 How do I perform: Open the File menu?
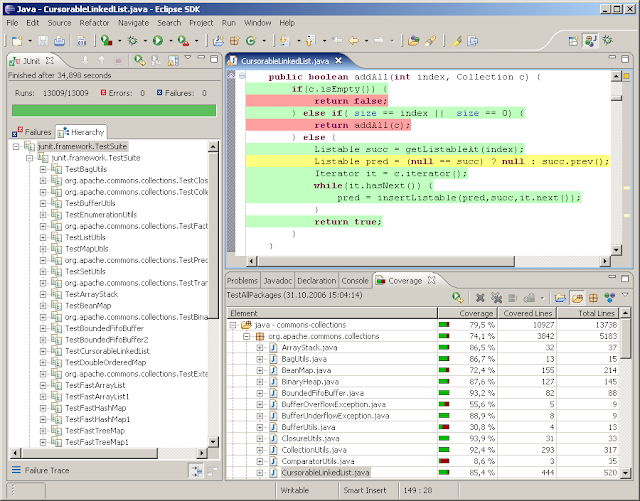tap(12, 23)
